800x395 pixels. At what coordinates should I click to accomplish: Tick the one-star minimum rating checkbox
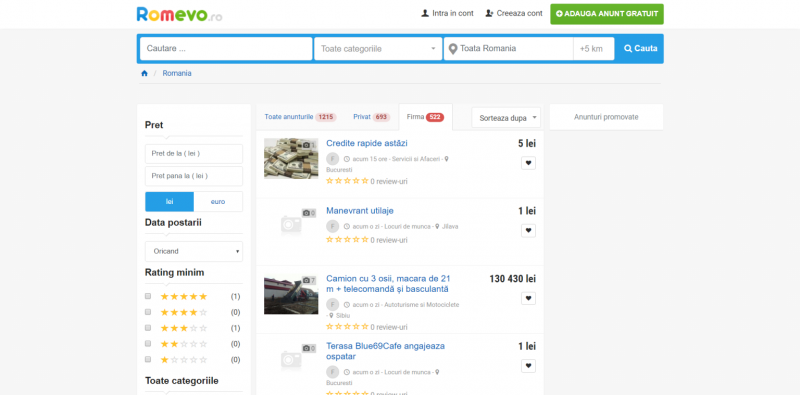coord(148,359)
